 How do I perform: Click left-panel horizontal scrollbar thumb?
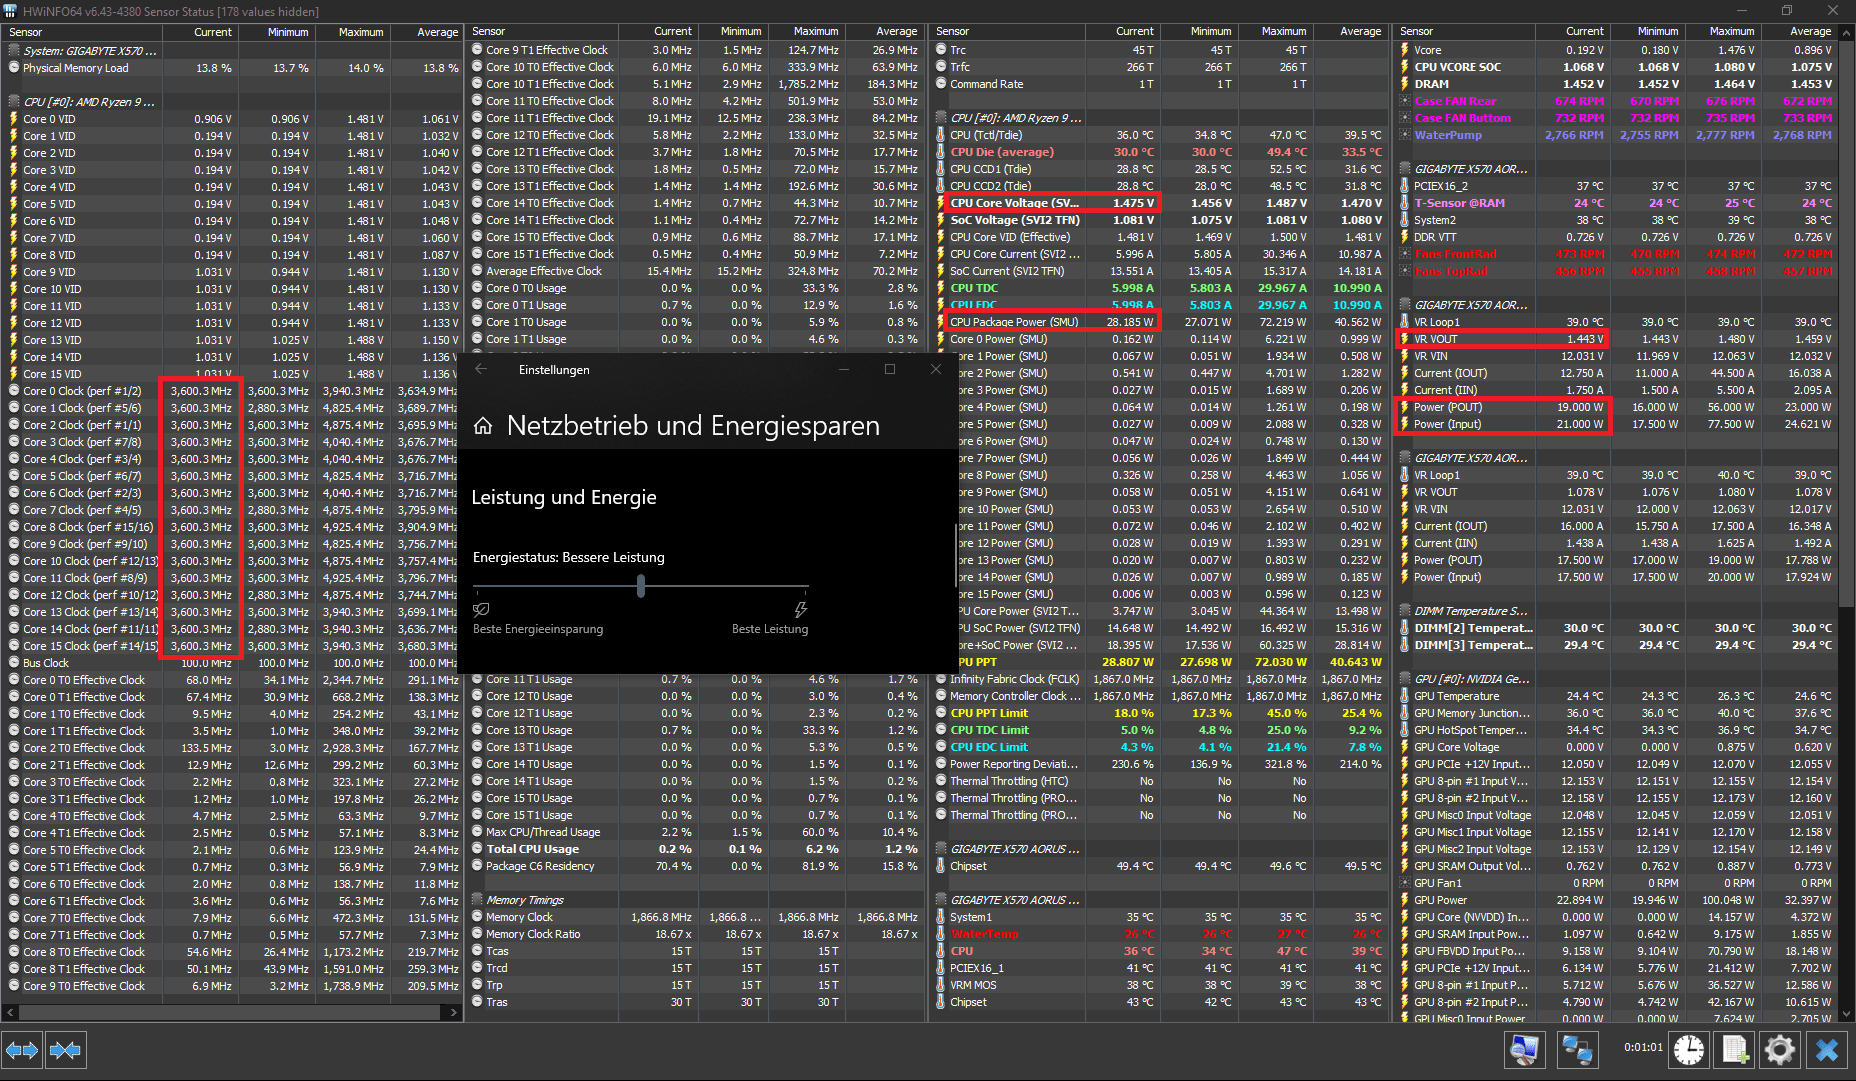[230, 1012]
